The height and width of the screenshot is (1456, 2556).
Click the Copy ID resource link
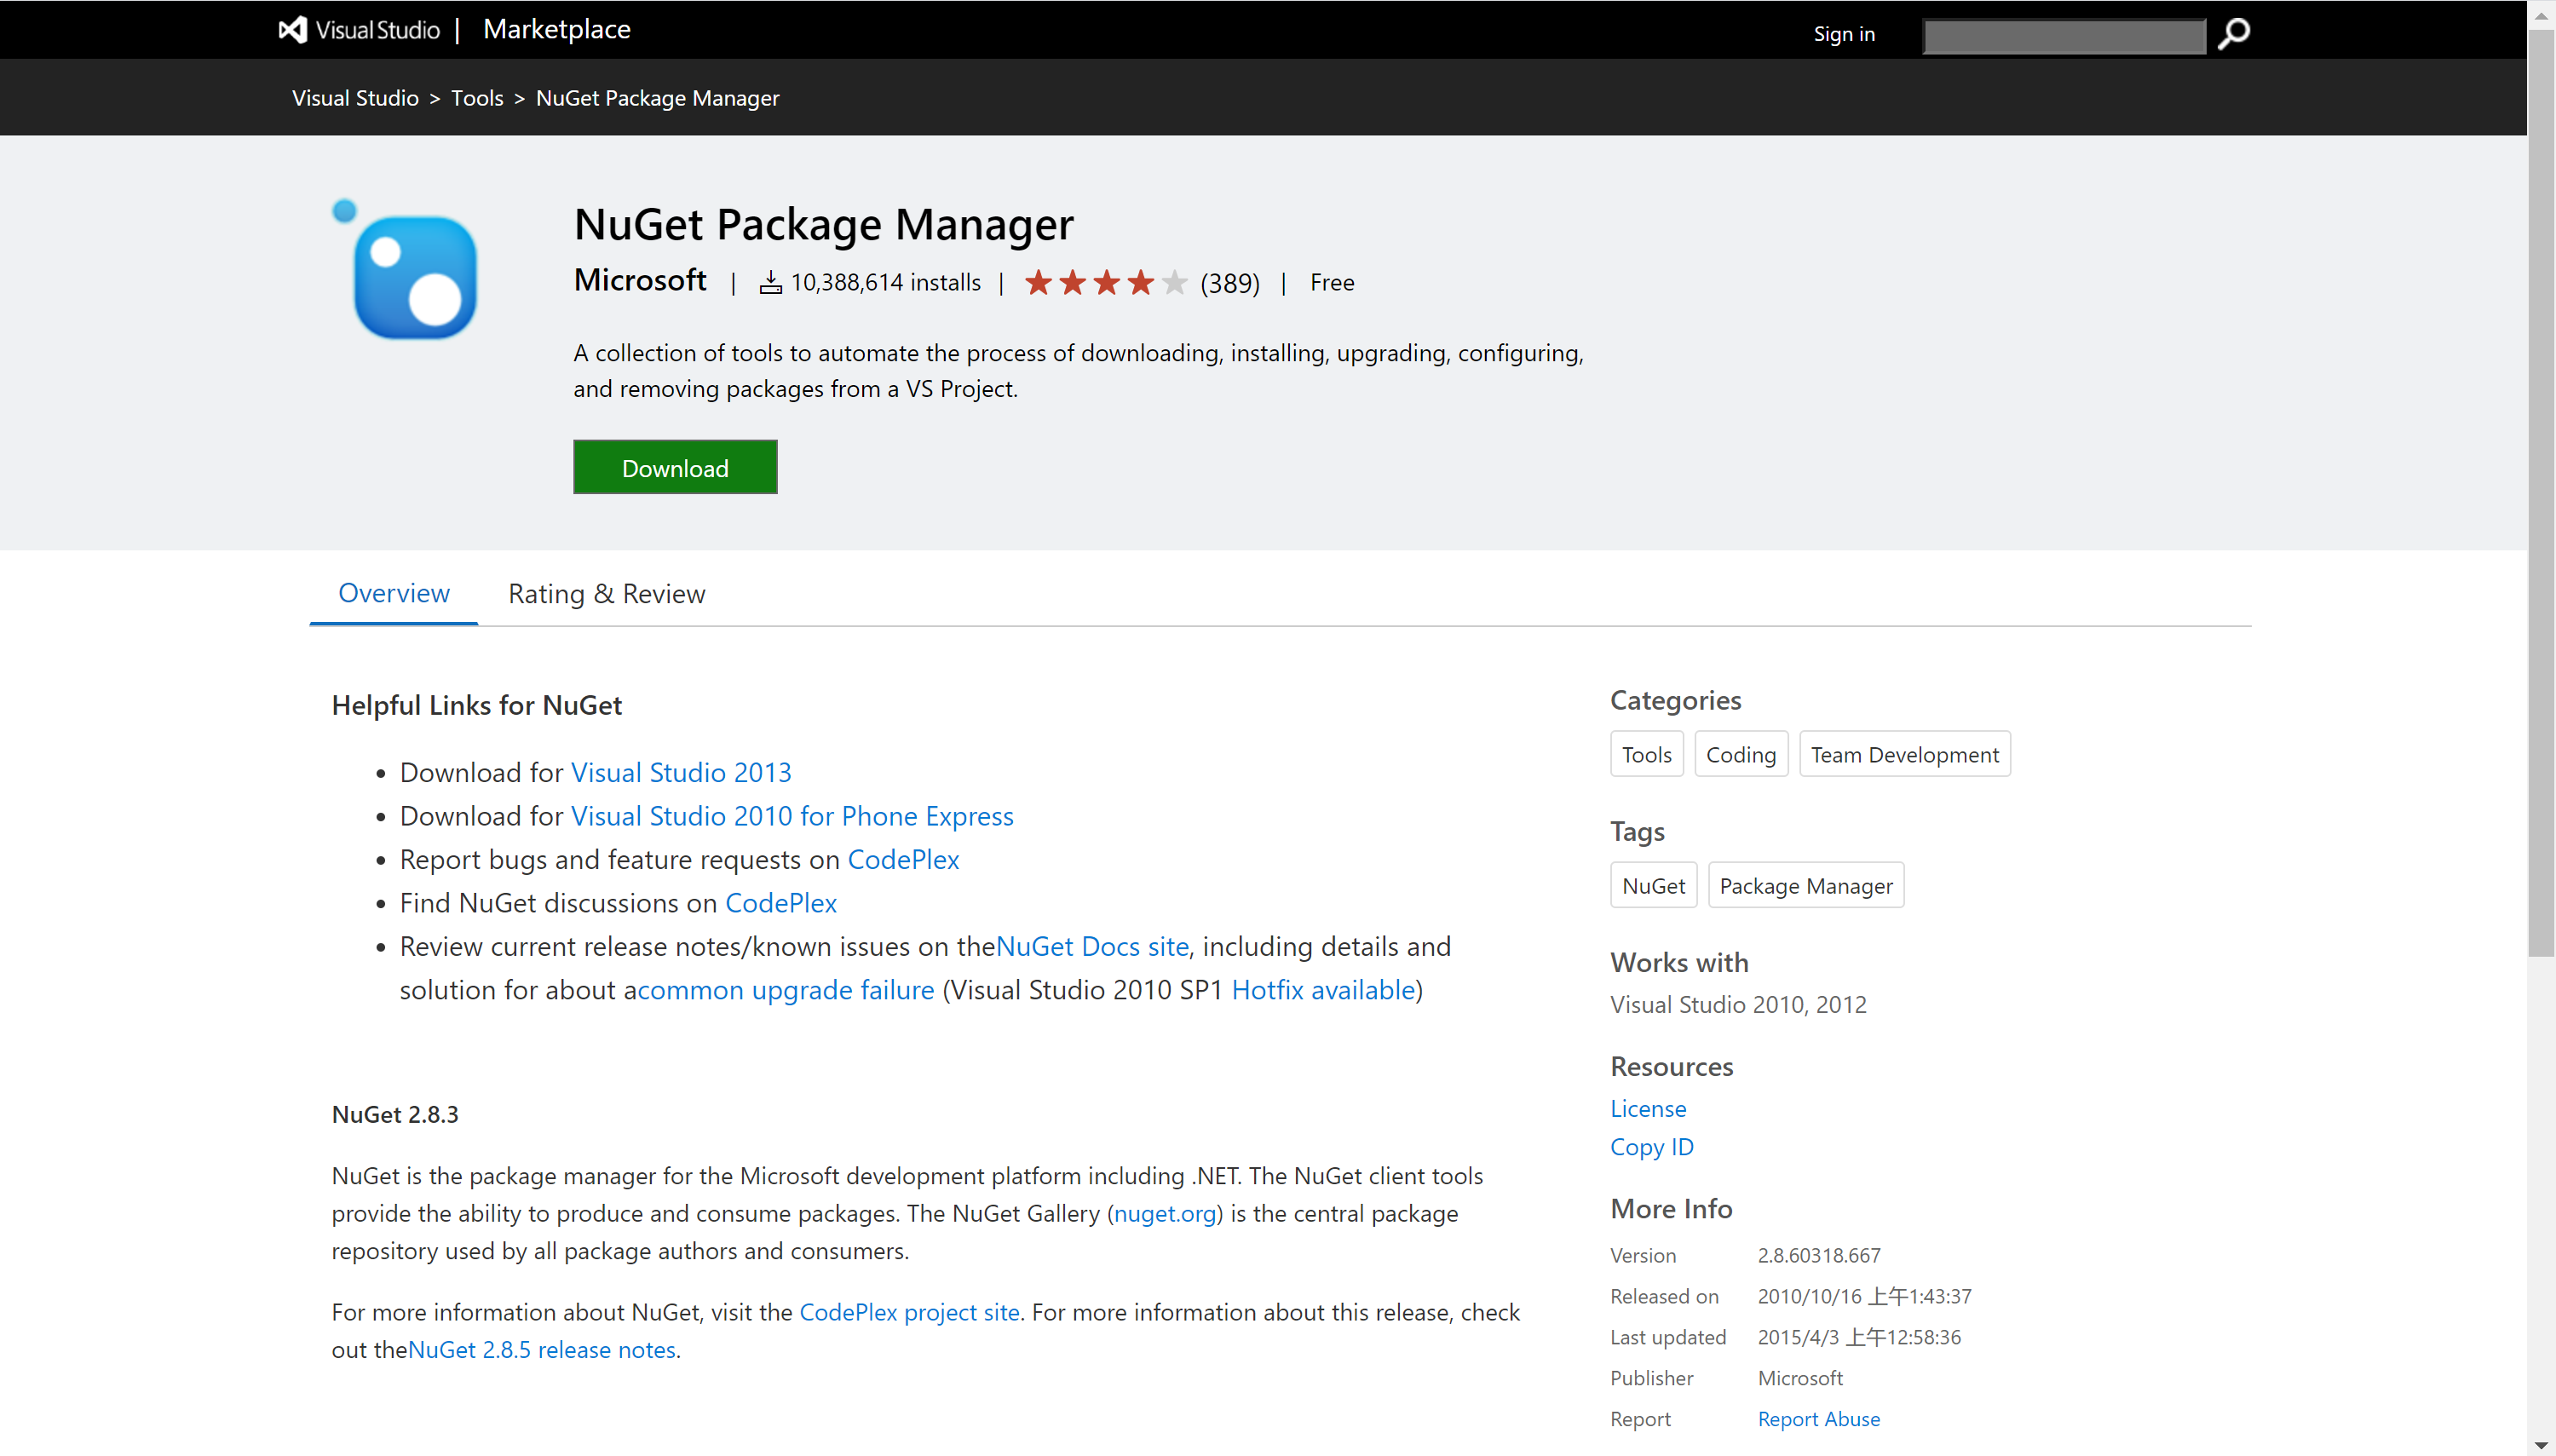pyautogui.click(x=1651, y=1147)
